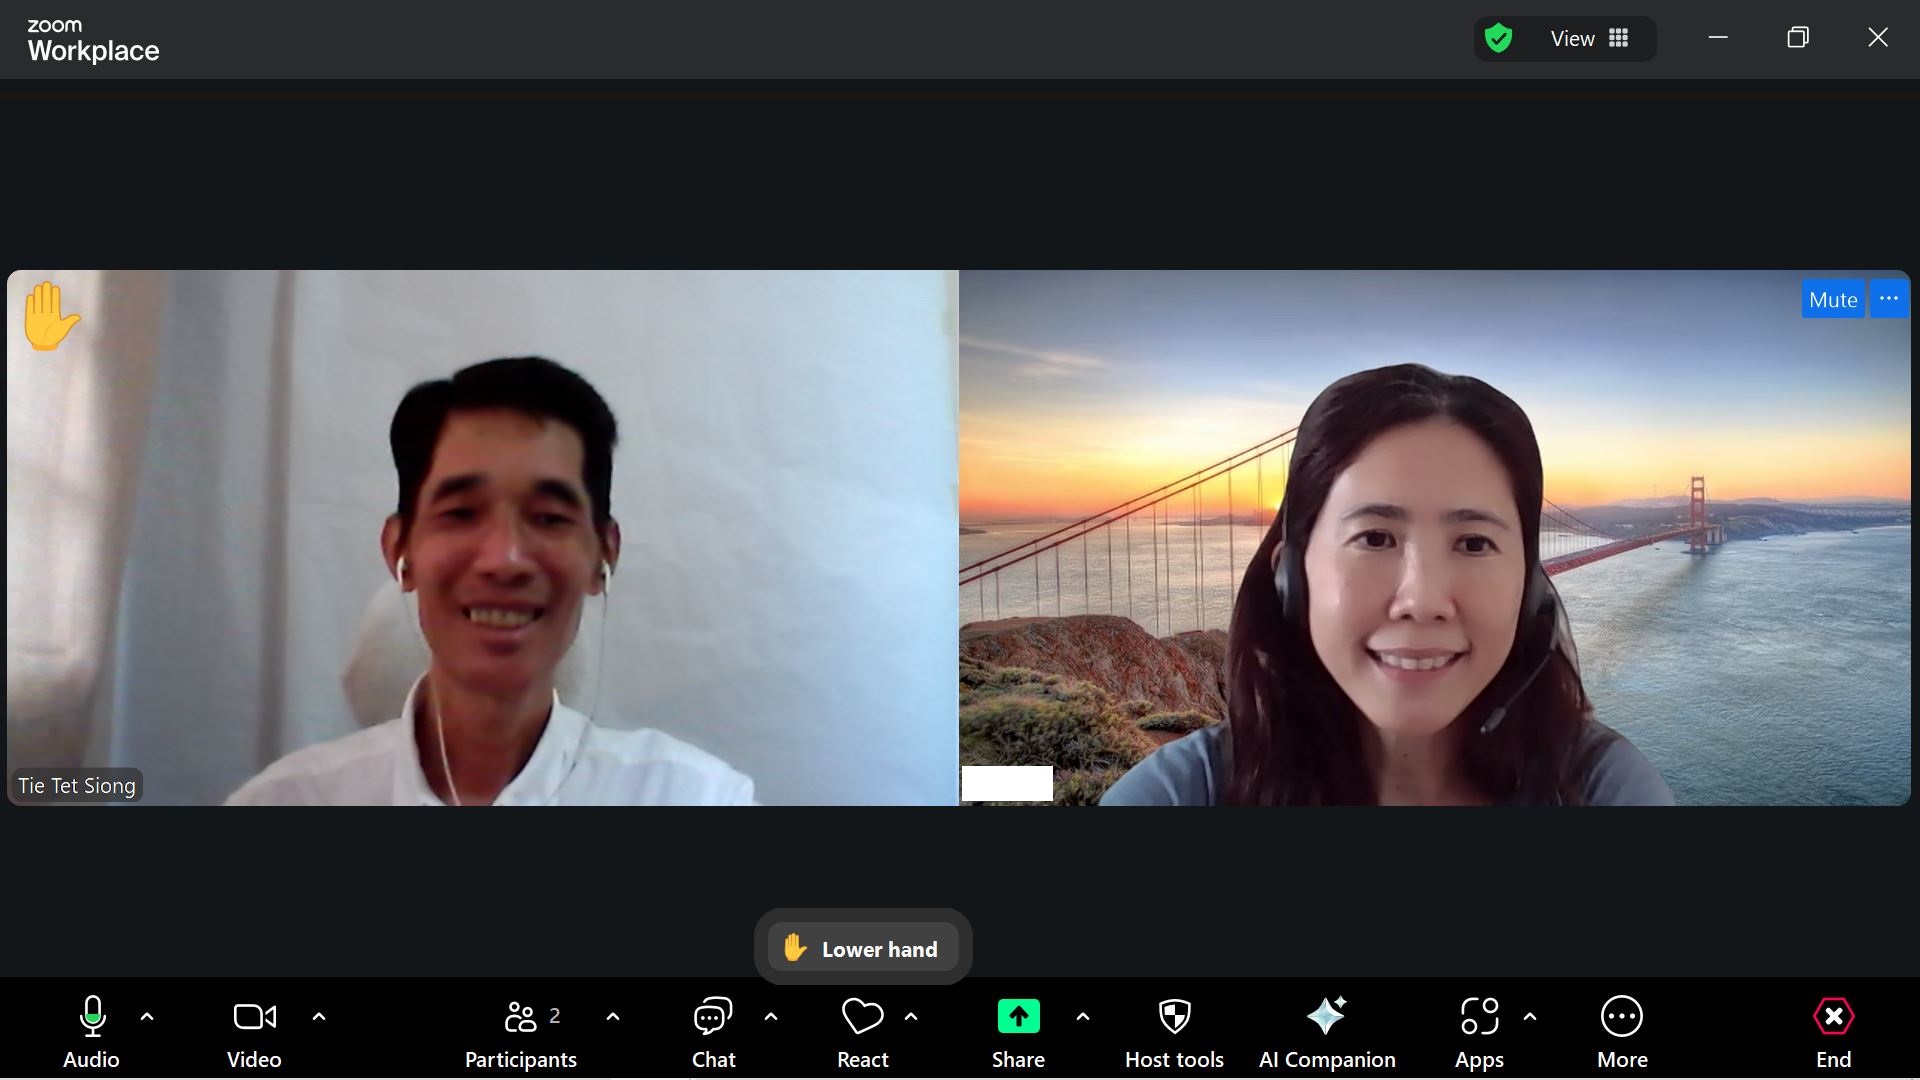The image size is (1920, 1080).
Task: Click the green encryption shield icon
Action: click(x=1498, y=39)
